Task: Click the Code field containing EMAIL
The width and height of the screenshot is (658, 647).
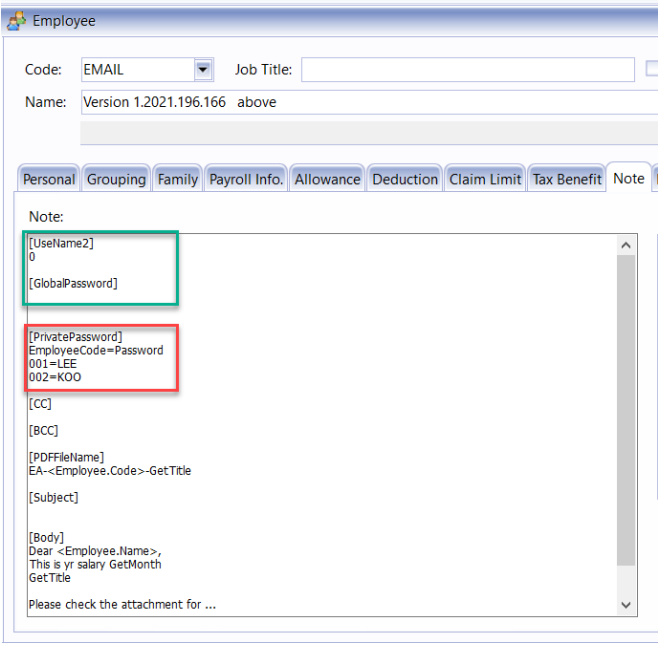Action: (x=136, y=69)
